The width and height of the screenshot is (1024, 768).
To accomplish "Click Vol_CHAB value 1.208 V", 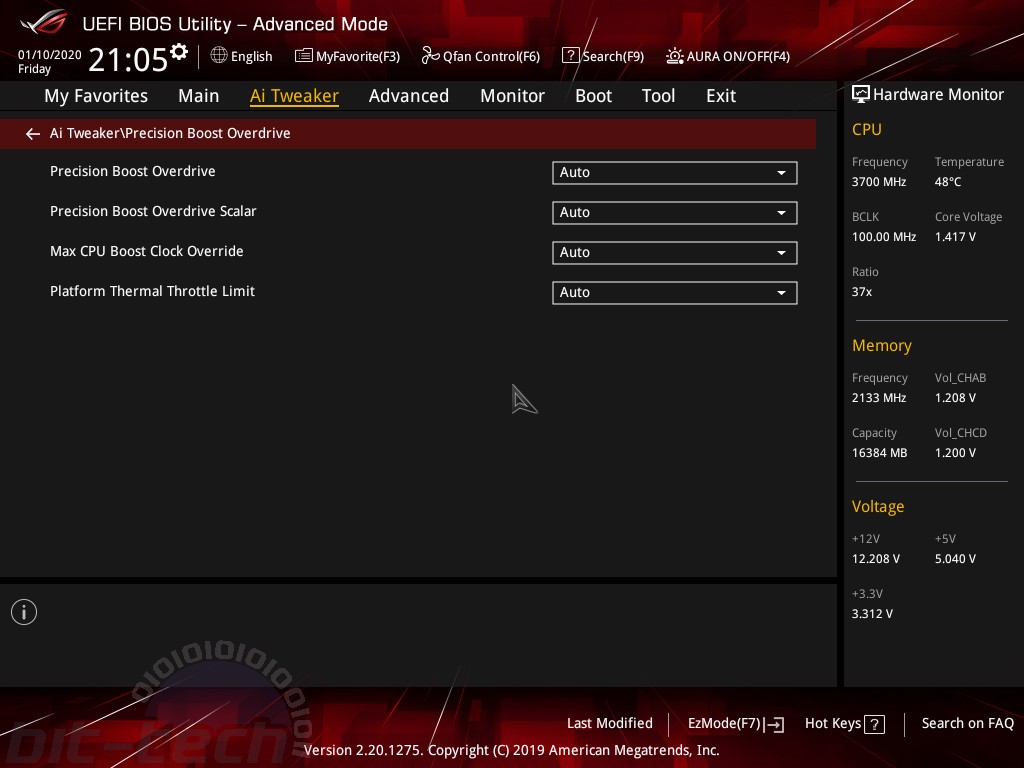I will click(x=955, y=398).
